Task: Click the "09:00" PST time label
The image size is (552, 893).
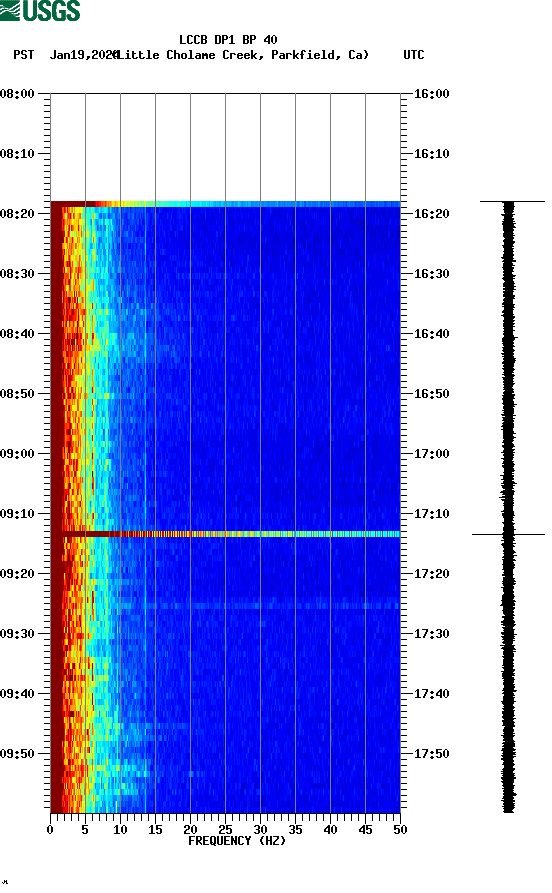Action: (x=18, y=454)
